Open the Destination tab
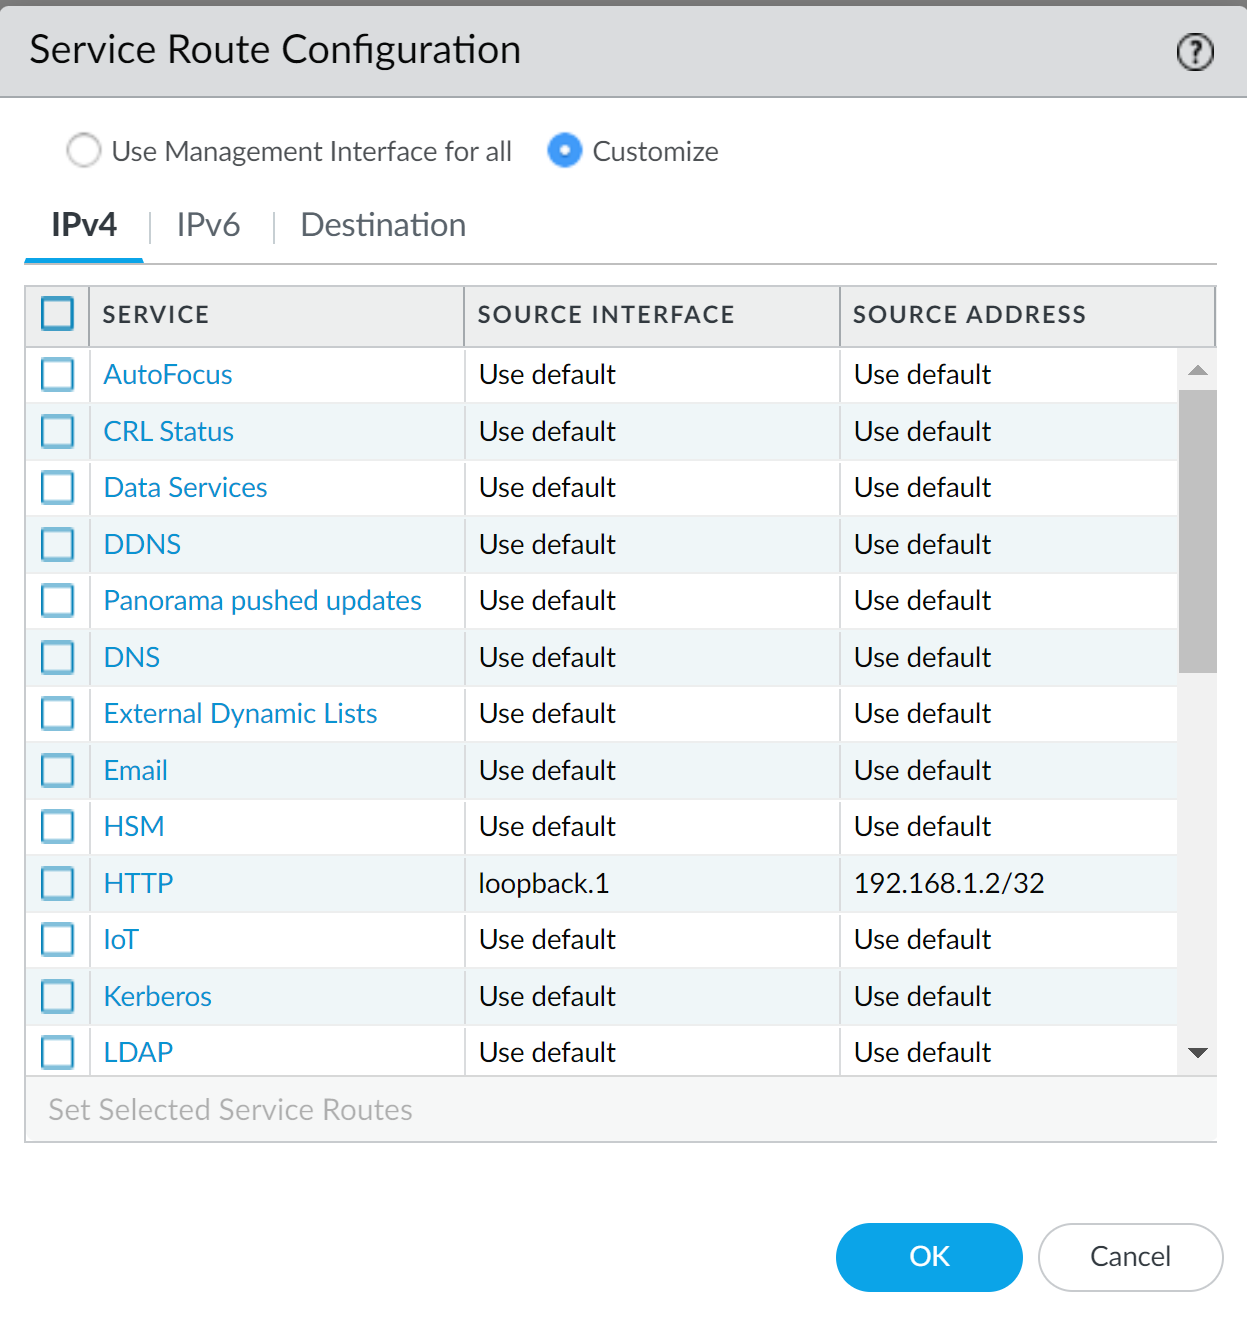 tap(383, 225)
